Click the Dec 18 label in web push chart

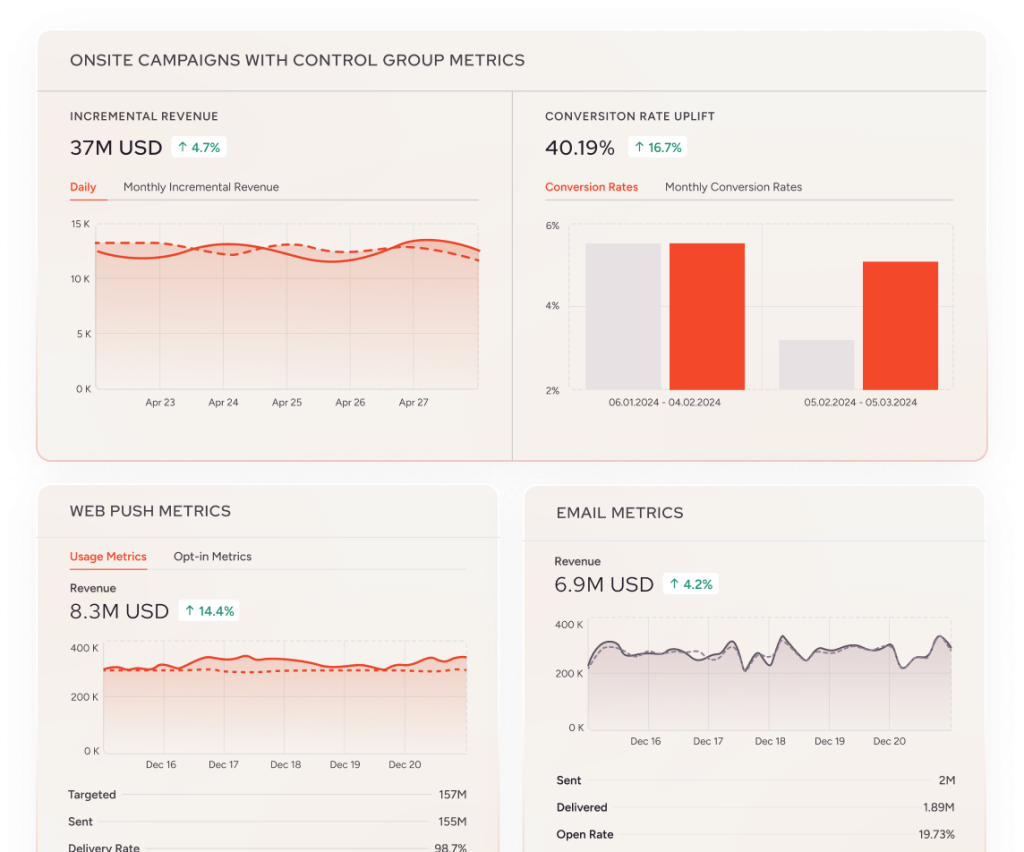tap(285, 765)
